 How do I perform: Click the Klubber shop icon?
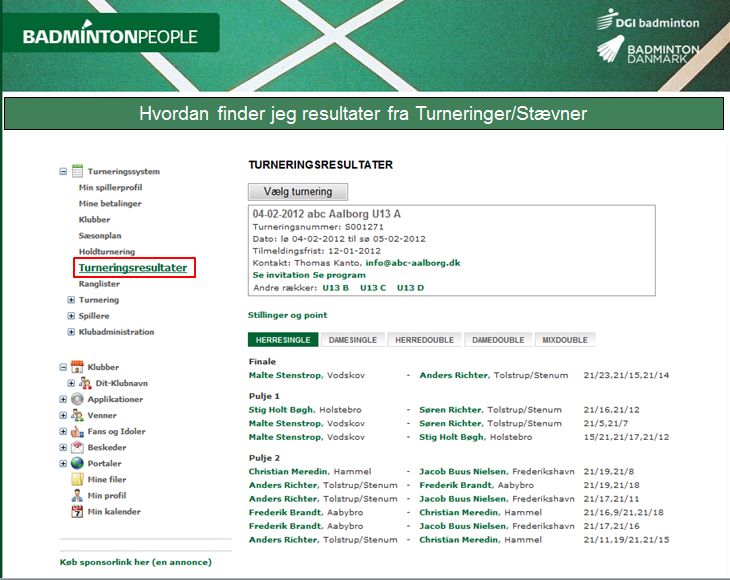click(x=78, y=367)
